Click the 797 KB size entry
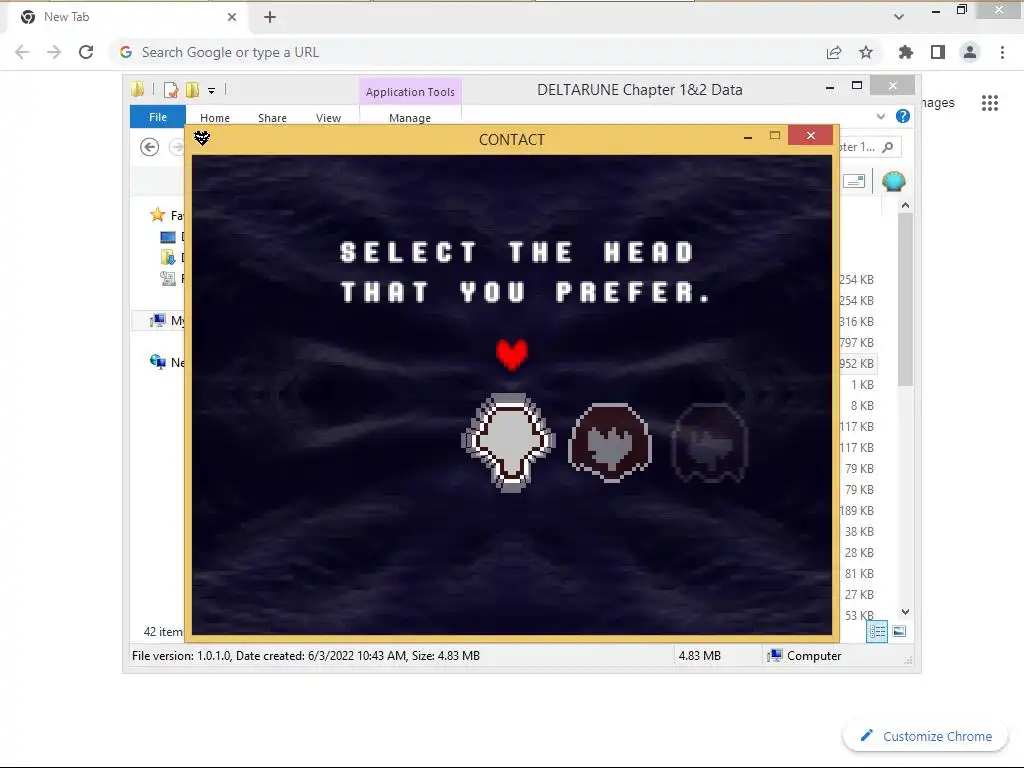 [857, 342]
